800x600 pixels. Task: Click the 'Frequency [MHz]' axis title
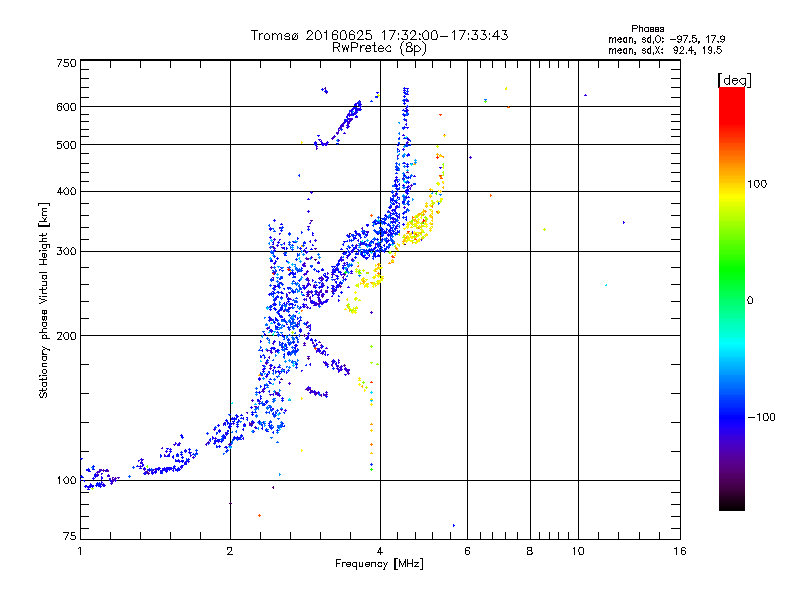click(x=379, y=564)
